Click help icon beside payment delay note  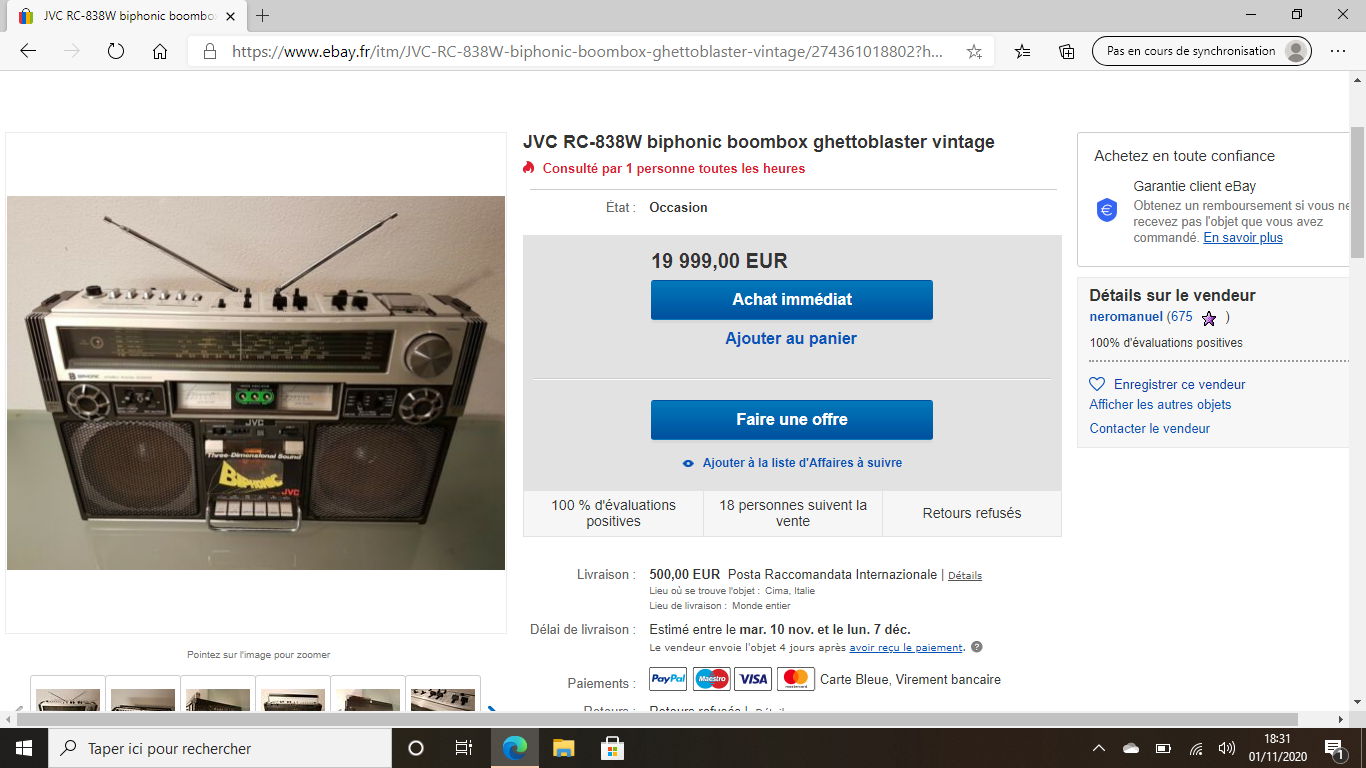(x=977, y=647)
